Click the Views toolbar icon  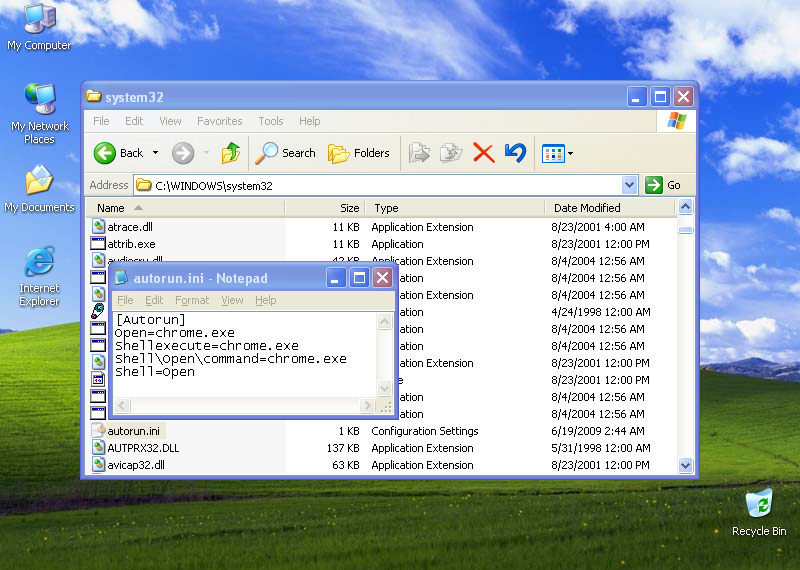point(553,153)
